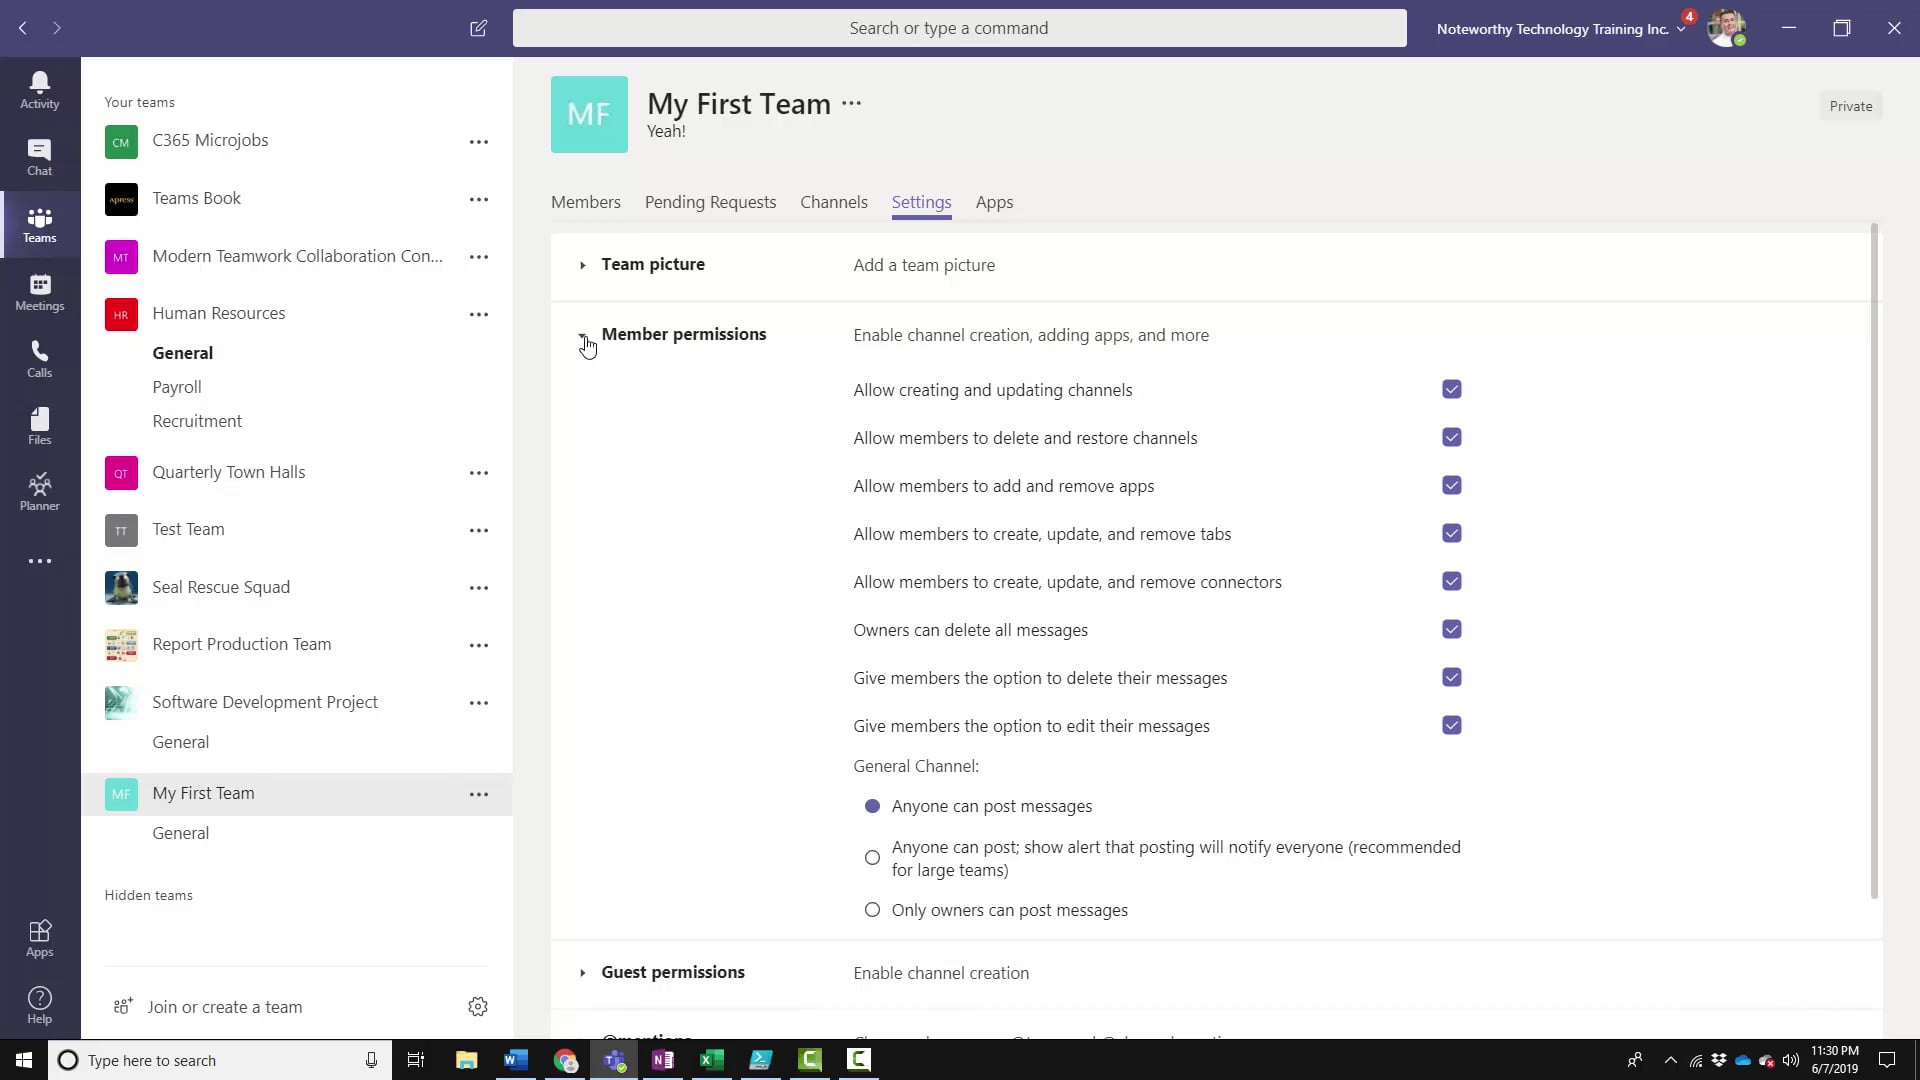The image size is (1920, 1080).
Task: Launch Excel from the taskbar
Action: tap(712, 1060)
